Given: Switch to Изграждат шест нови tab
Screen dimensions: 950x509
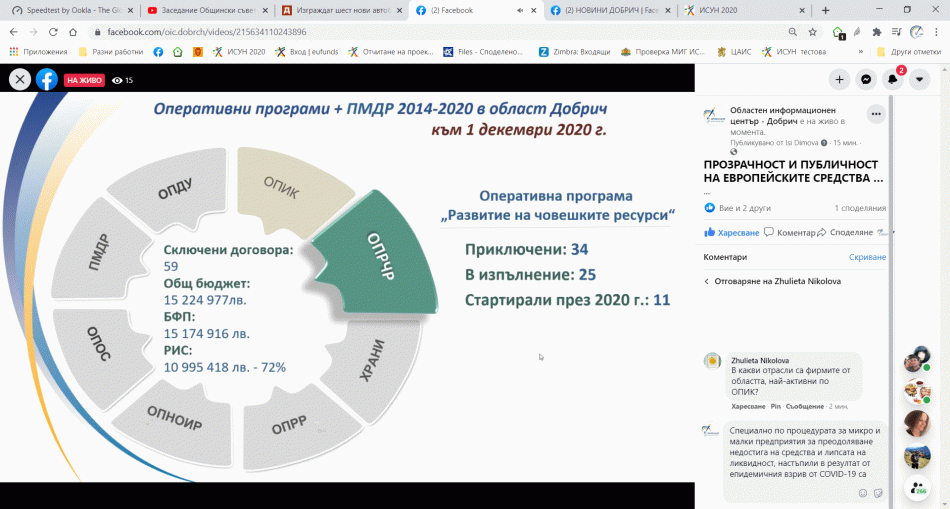Looking at the screenshot, I should (341, 10).
